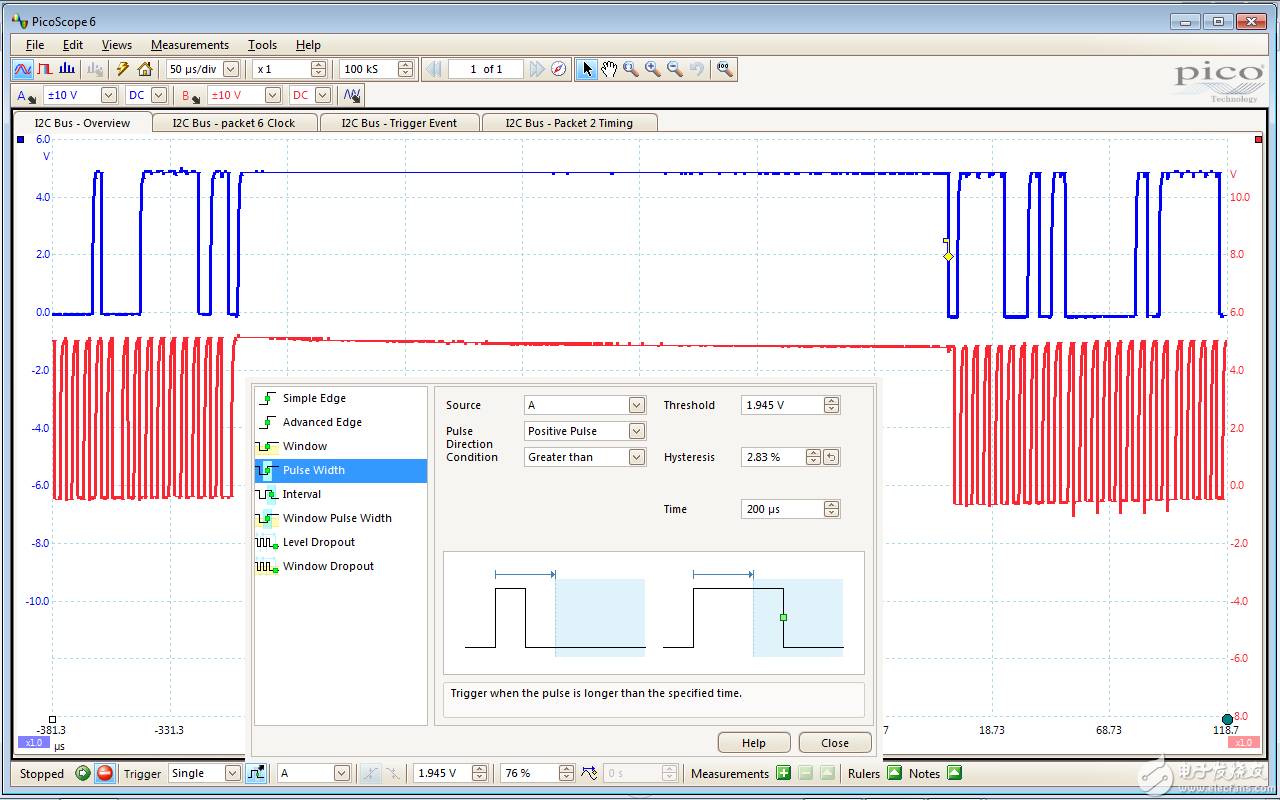
Task: Click the green start capture button
Action: [83, 773]
